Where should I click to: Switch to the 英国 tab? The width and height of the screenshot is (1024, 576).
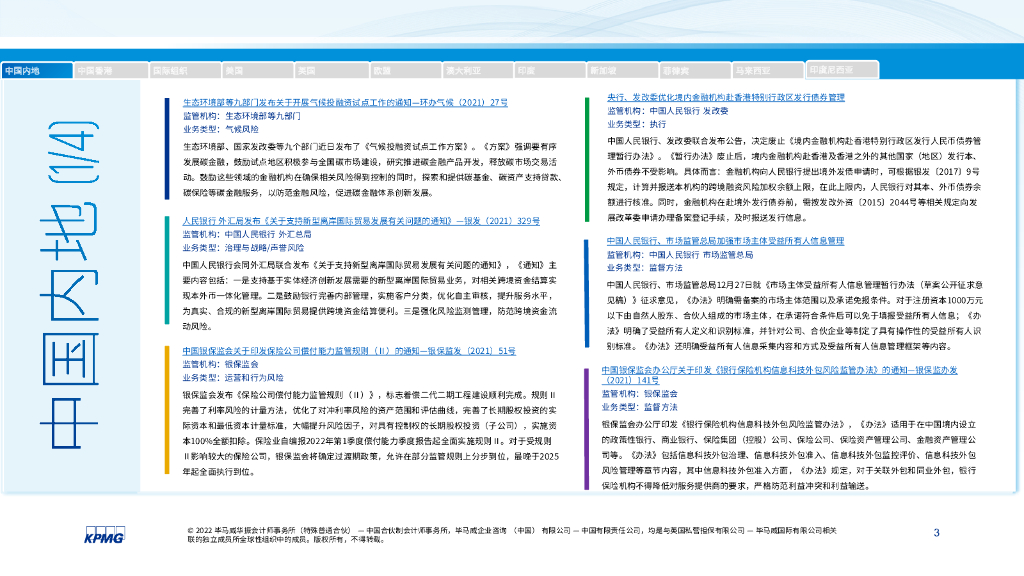(x=330, y=71)
